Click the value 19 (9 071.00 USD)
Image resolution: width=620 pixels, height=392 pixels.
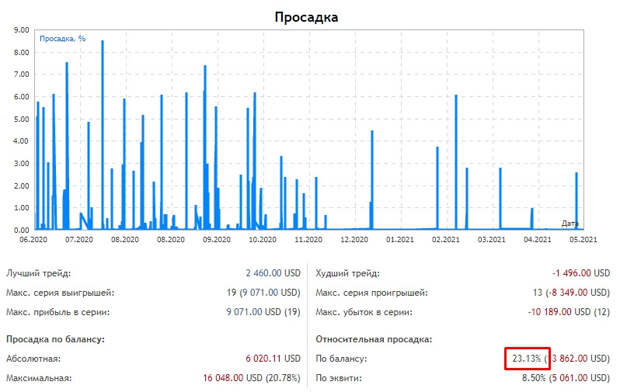(263, 293)
